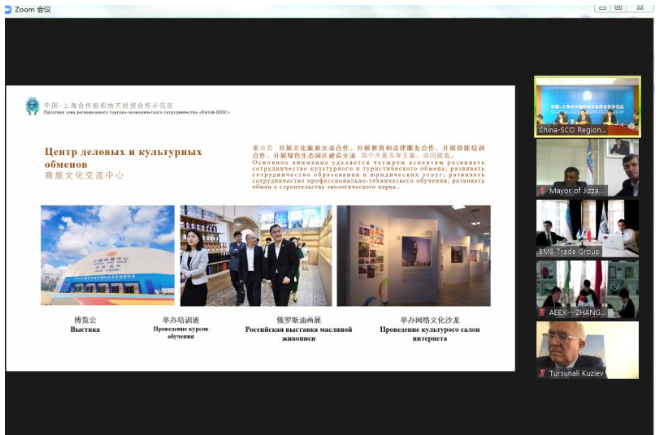Maximize the Zoom meeting window

click(622, 7)
